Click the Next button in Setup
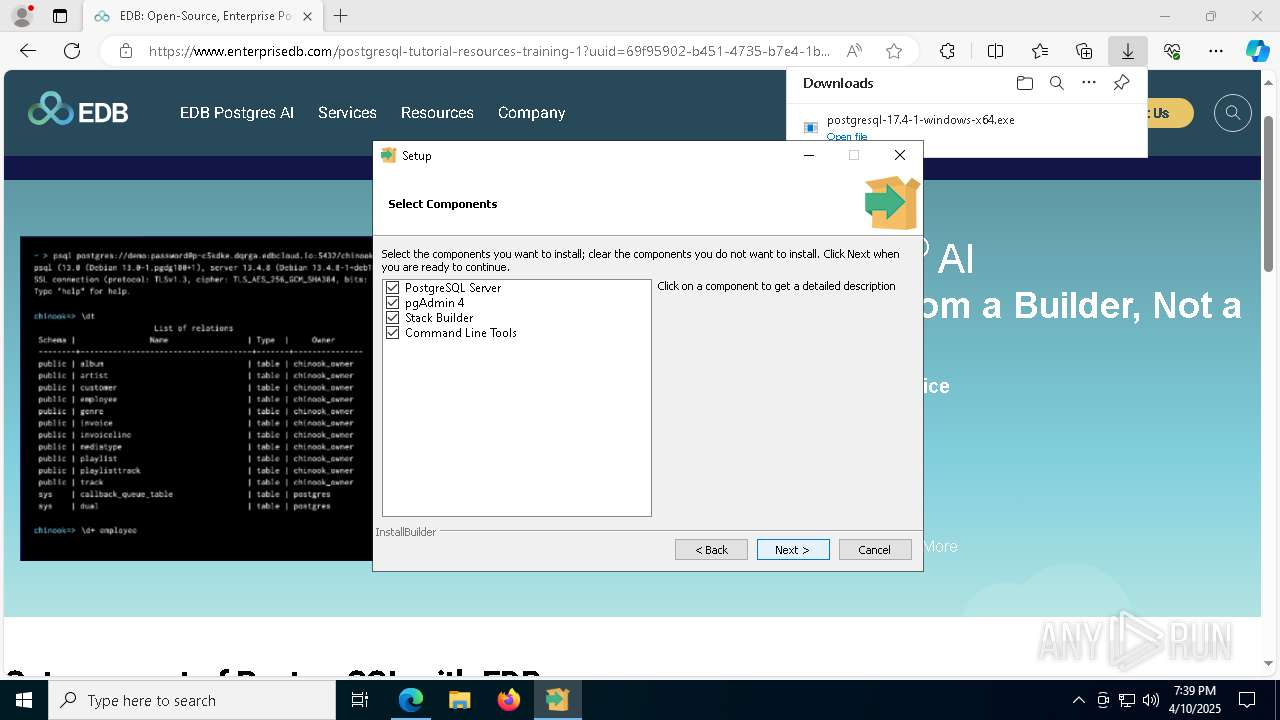The width and height of the screenshot is (1280, 720). pyautogui.click(x=793, y=549)
